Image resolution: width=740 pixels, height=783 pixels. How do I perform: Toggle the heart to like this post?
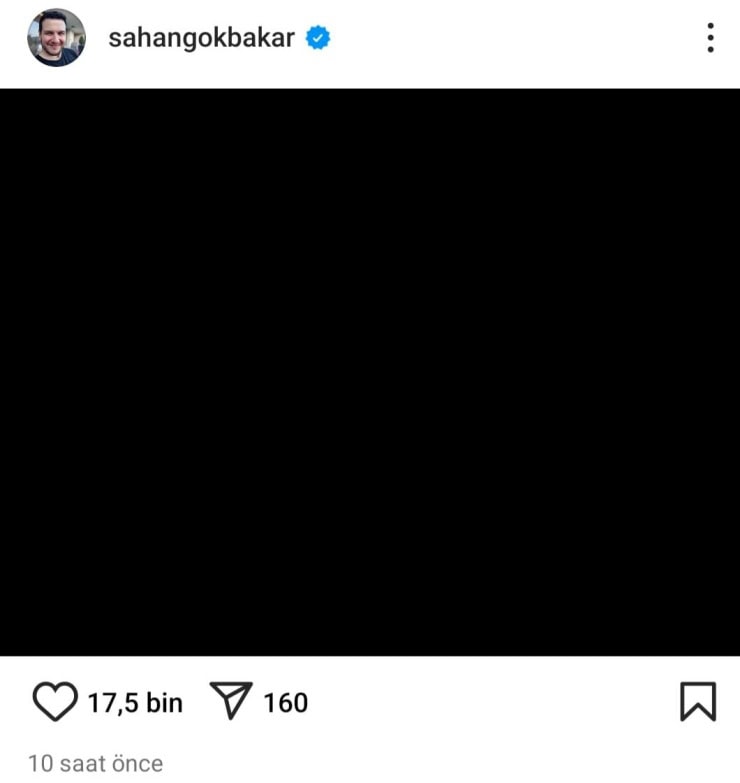coord(55,701)
